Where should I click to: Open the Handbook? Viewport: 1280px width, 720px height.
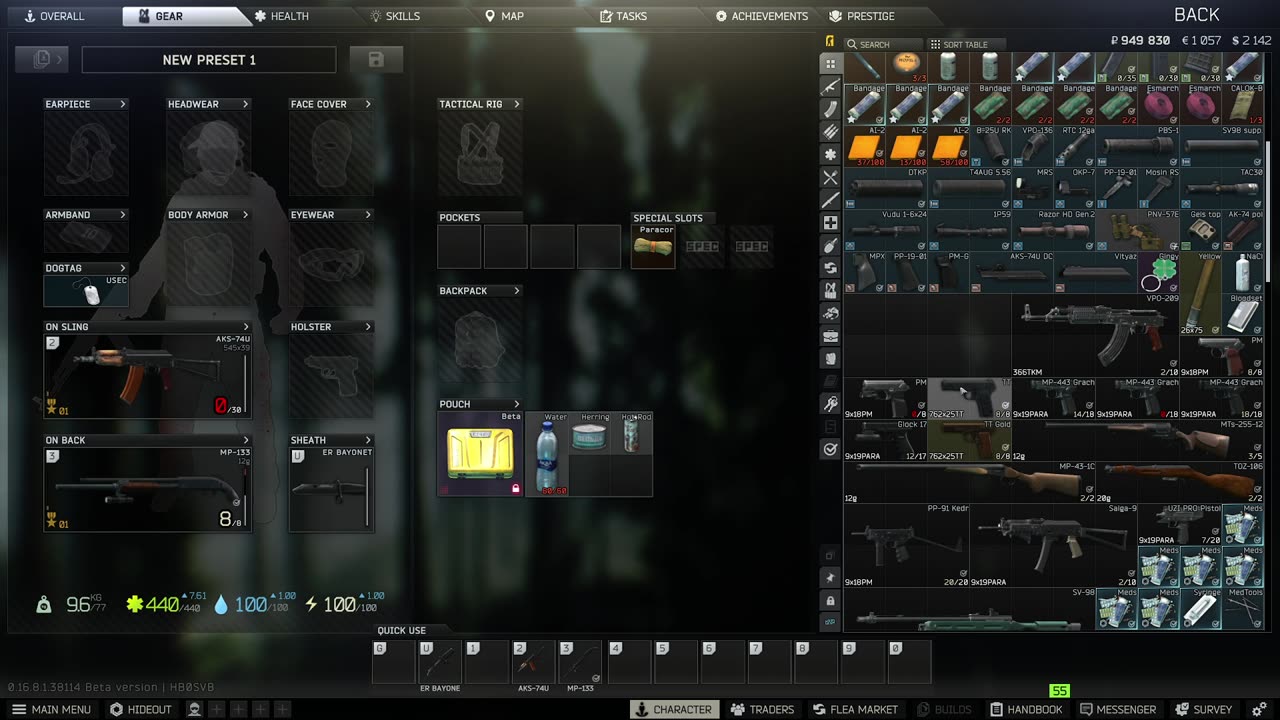(x=1025, y=710)
